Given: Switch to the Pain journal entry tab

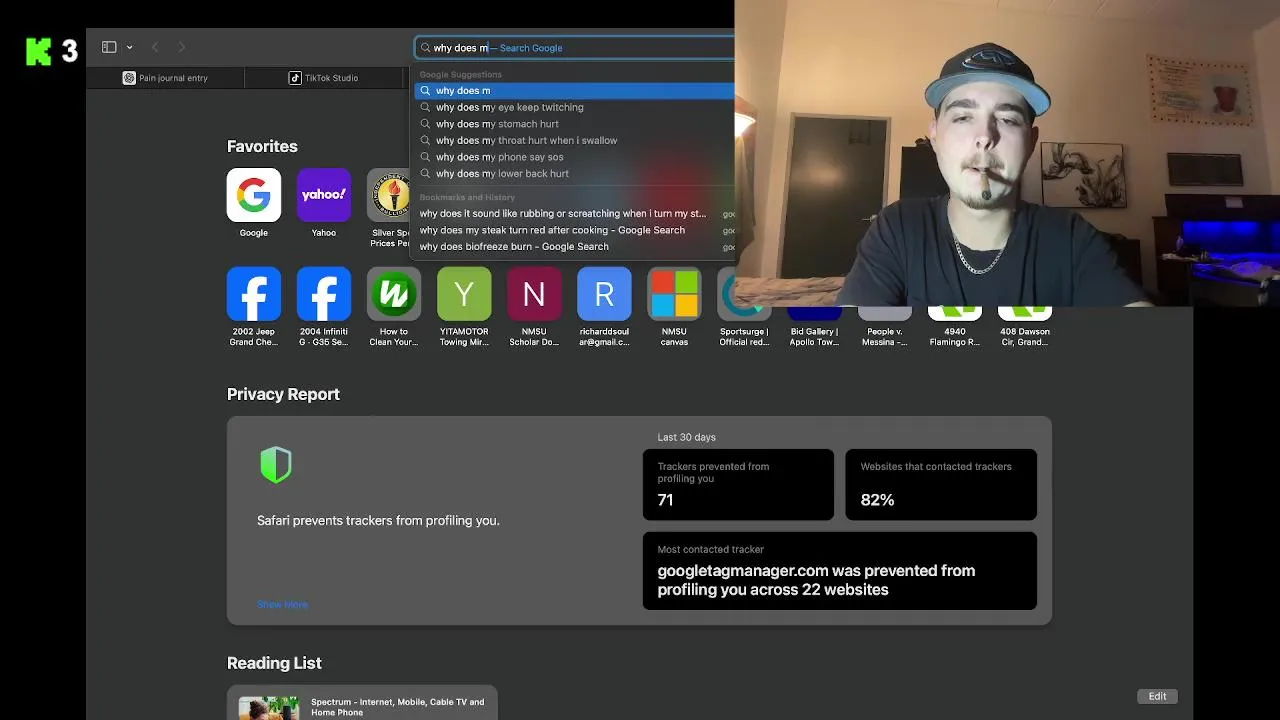Looking at the screenshot, I should (165, 78).
